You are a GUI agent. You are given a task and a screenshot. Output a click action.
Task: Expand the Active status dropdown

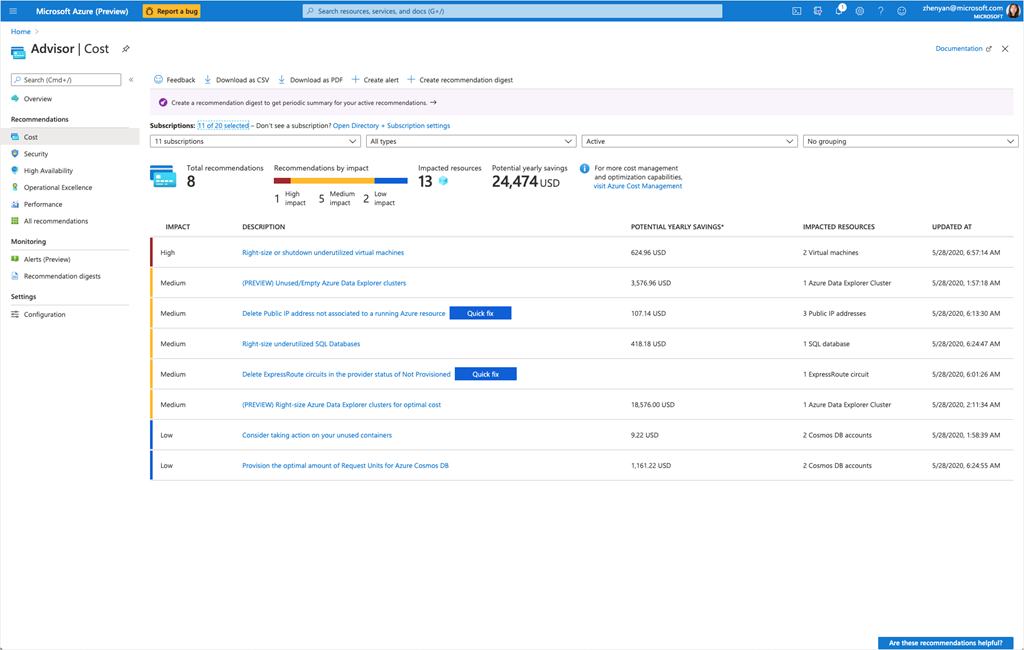coord(690,141)
